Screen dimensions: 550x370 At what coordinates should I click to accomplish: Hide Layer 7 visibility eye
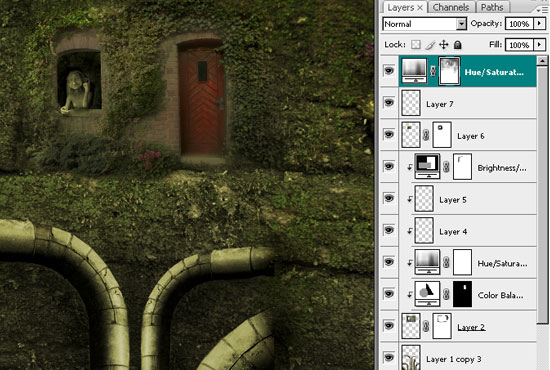coord(389,103)
